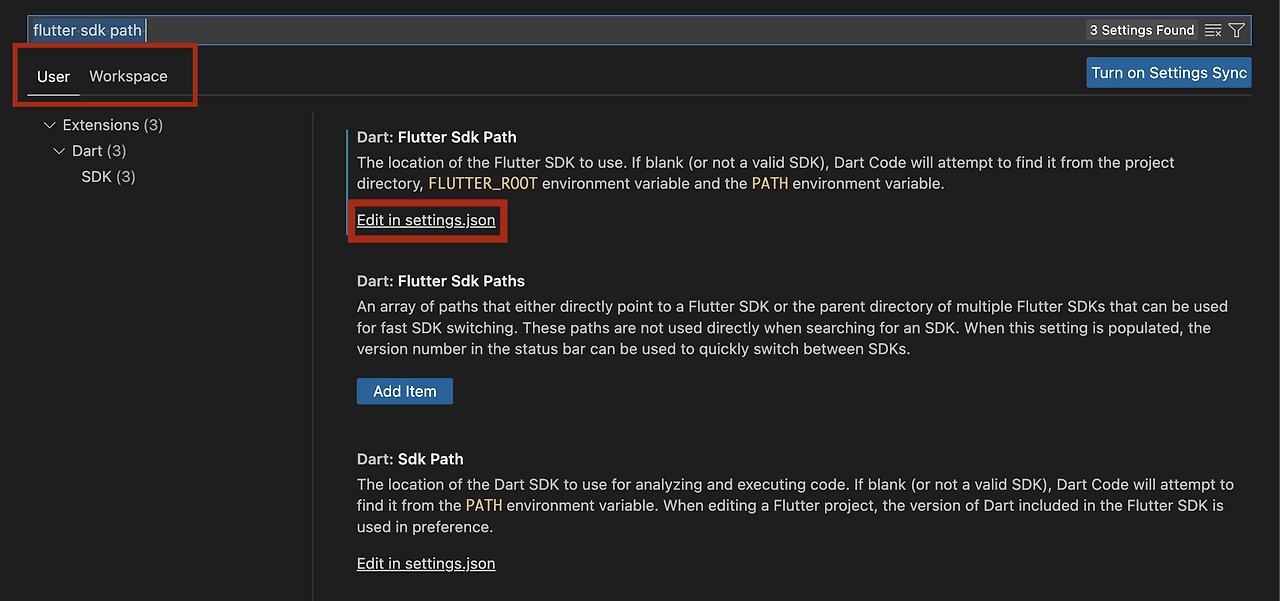Collapse the Dart (3) tree node
Screen dimensions: 1280x601
click(x=59, y=151)
